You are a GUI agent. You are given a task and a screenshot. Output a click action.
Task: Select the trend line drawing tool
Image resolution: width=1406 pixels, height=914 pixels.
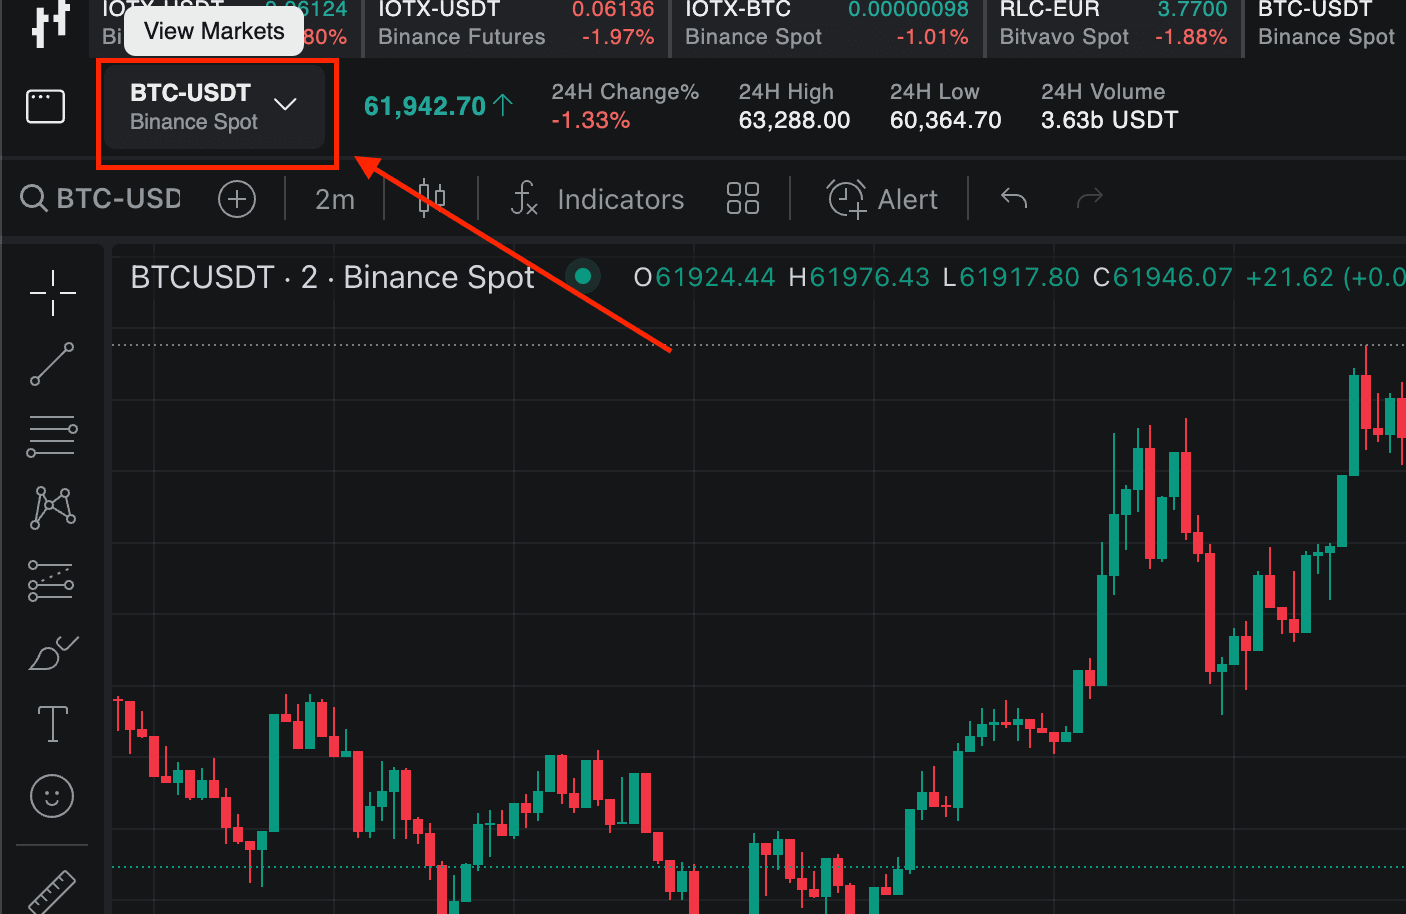(52, 364)
